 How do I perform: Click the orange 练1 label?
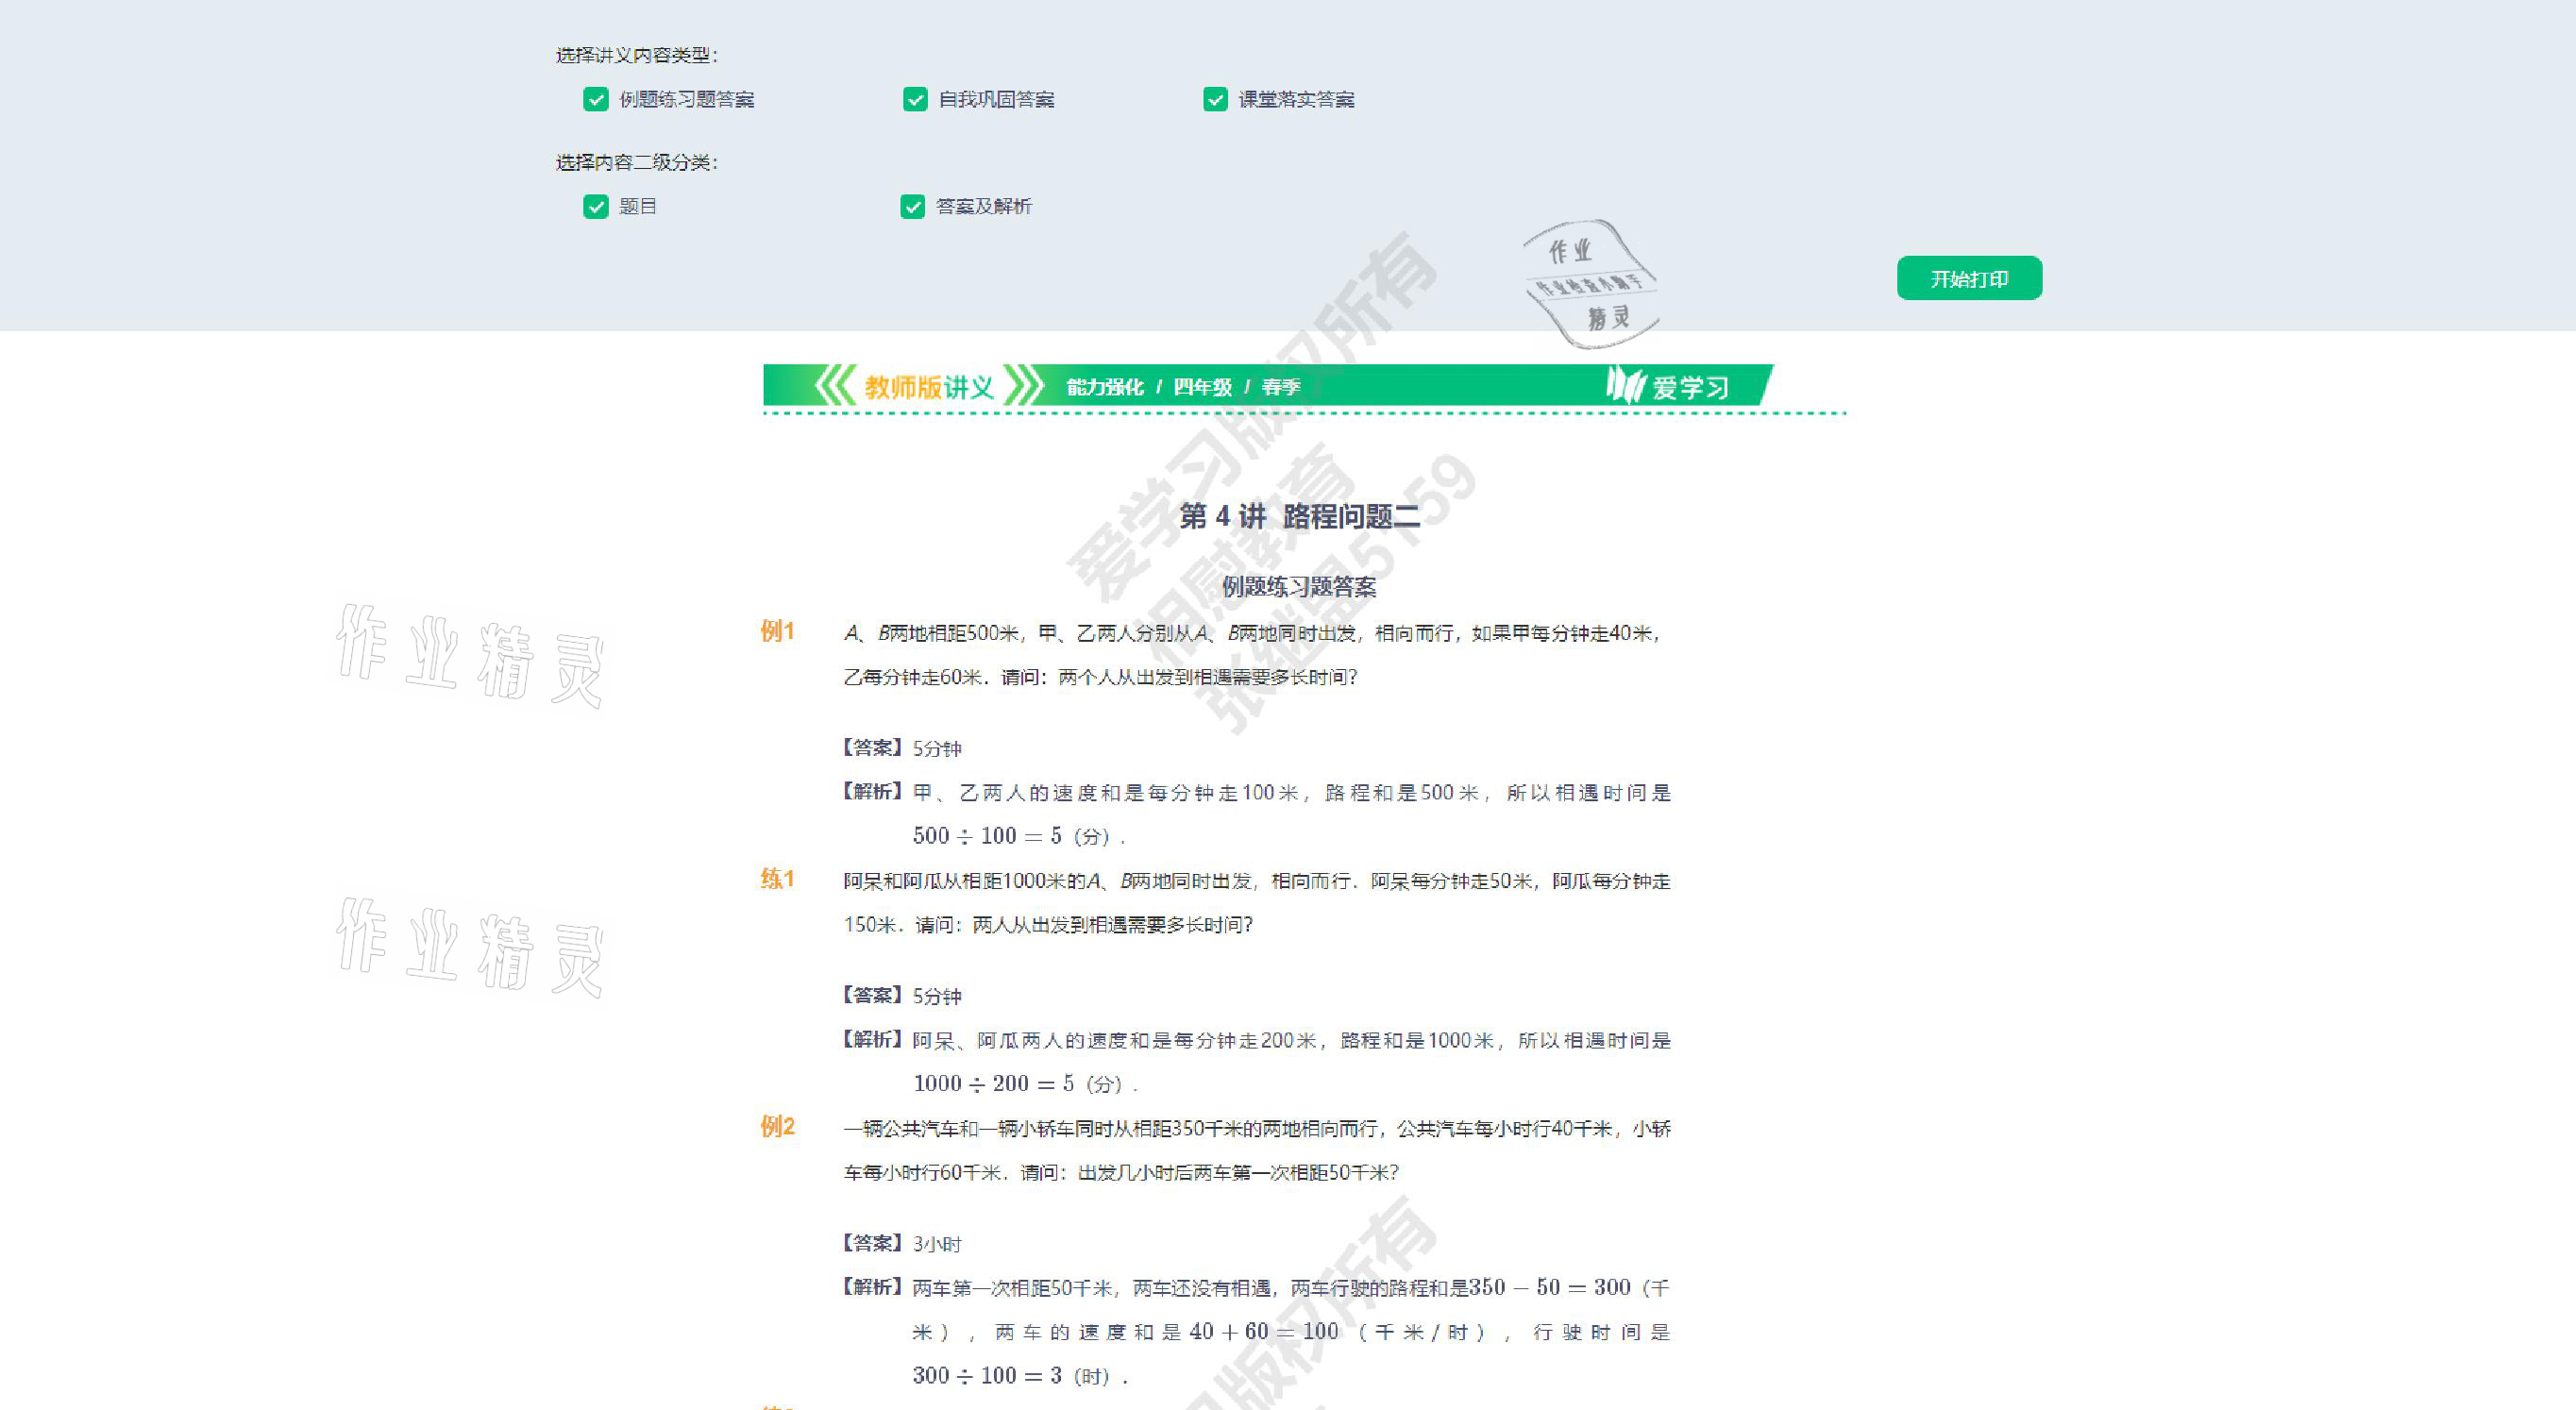click(x=777, y=879)
